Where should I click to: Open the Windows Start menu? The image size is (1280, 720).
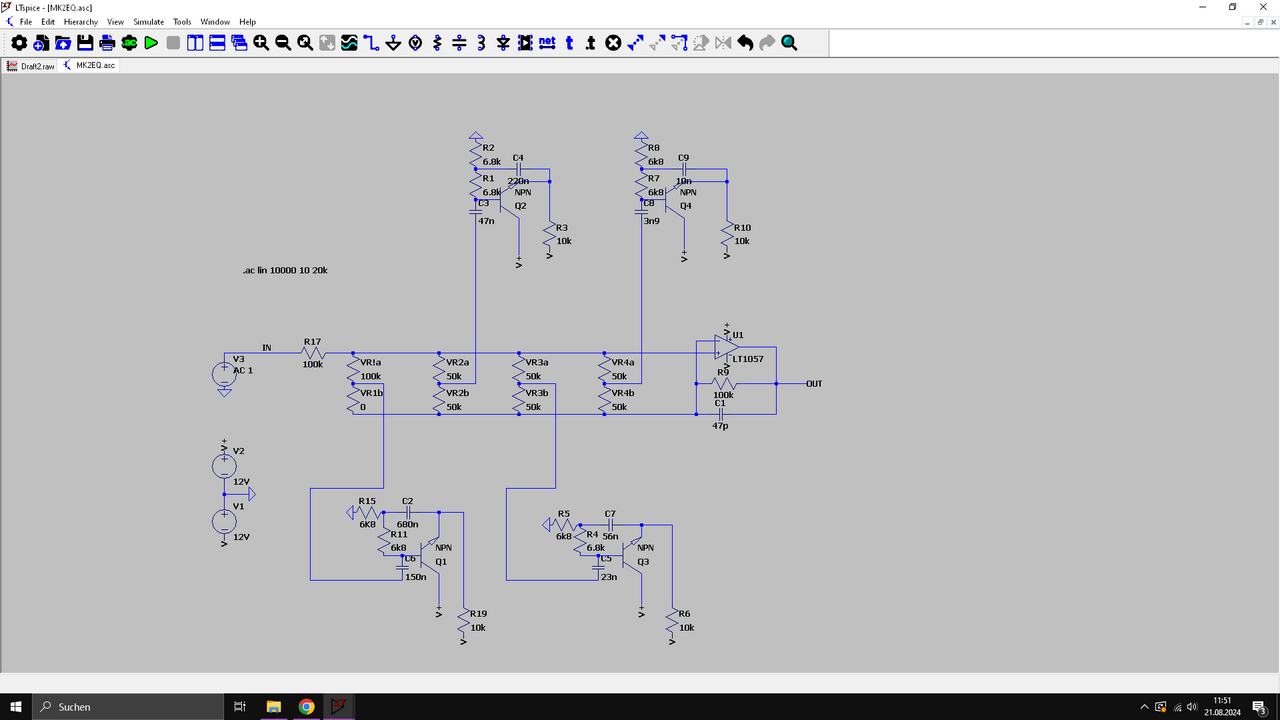coord(16,706)
